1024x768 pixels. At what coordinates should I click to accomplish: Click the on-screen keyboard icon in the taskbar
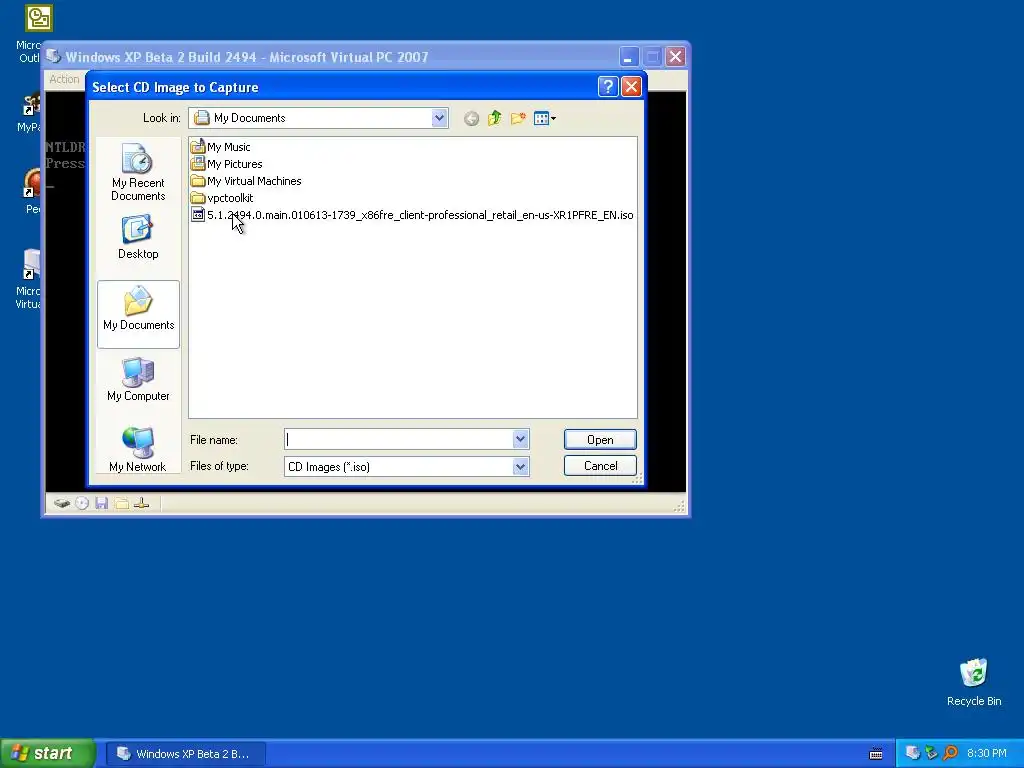pyautogui.click(x=876, y=754)
